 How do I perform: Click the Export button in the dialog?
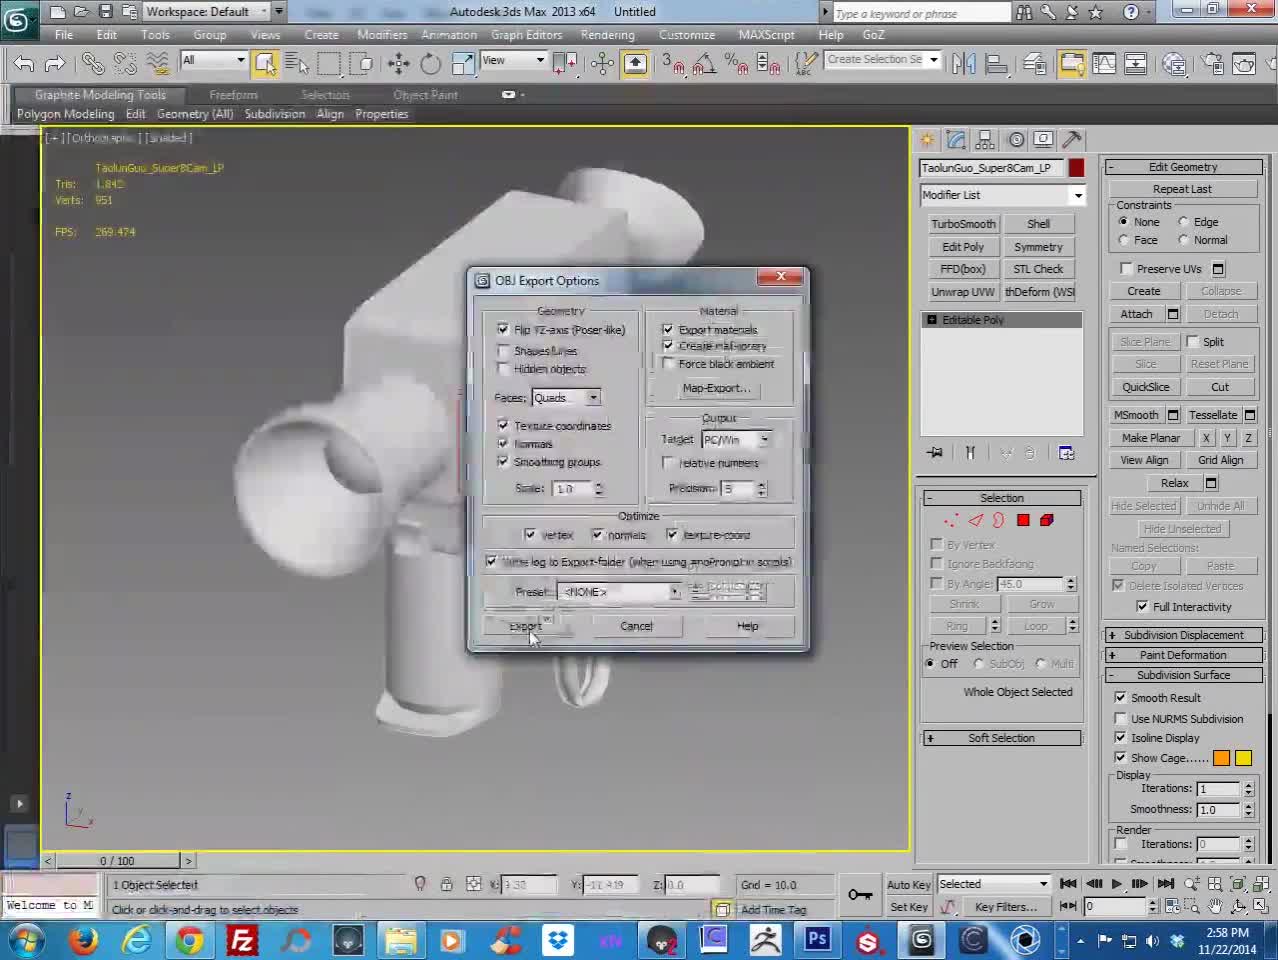pyautogui.click(x=526, y=626)
